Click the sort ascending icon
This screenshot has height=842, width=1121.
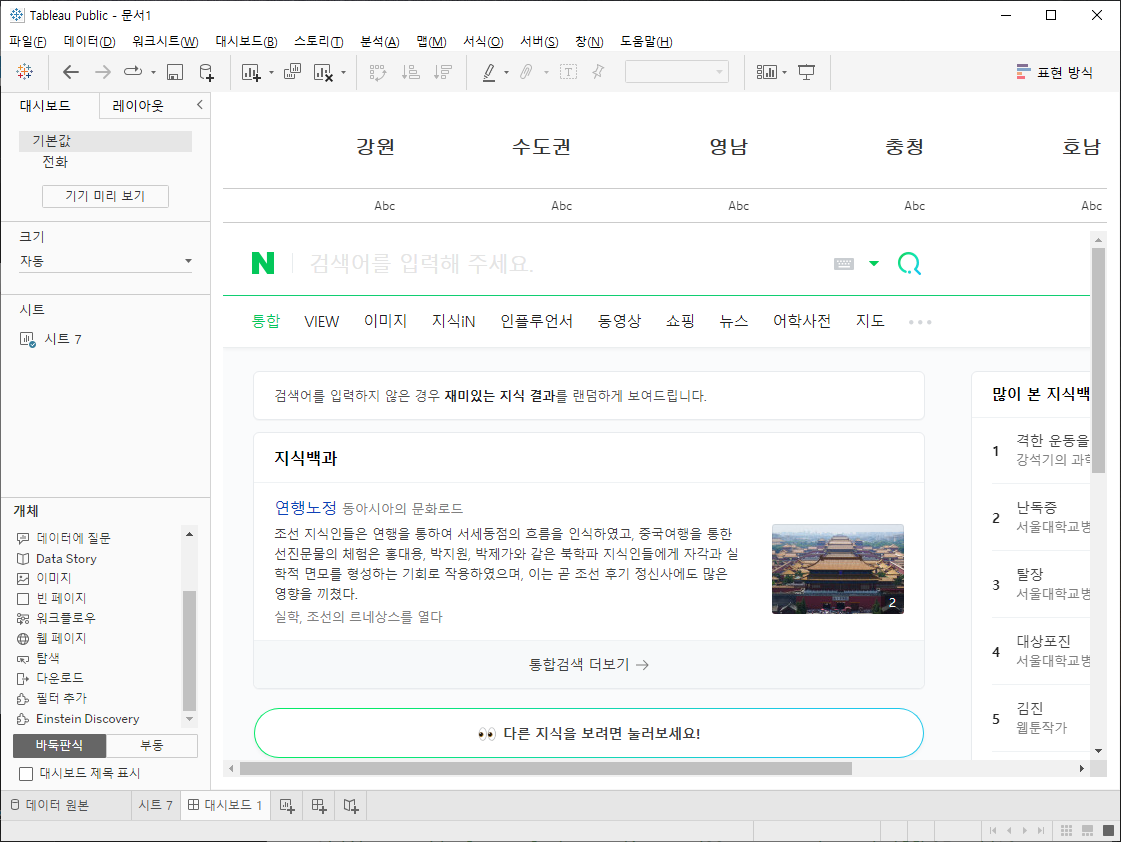410,71
